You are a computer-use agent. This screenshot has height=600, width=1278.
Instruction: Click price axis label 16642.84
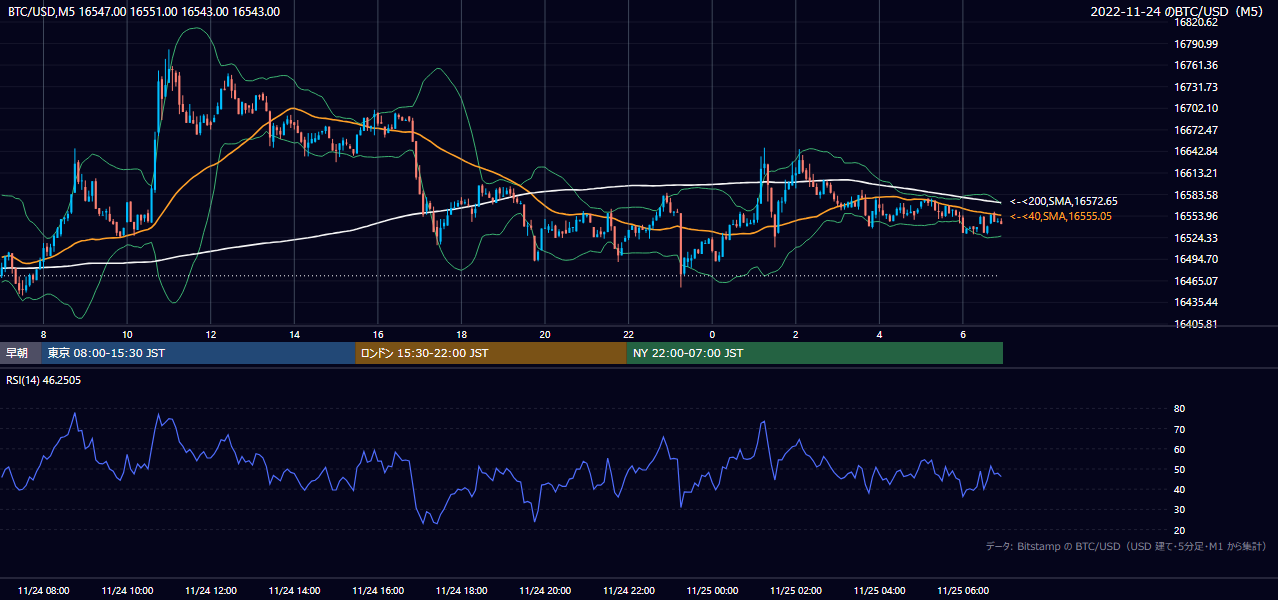click(1195, 151)
